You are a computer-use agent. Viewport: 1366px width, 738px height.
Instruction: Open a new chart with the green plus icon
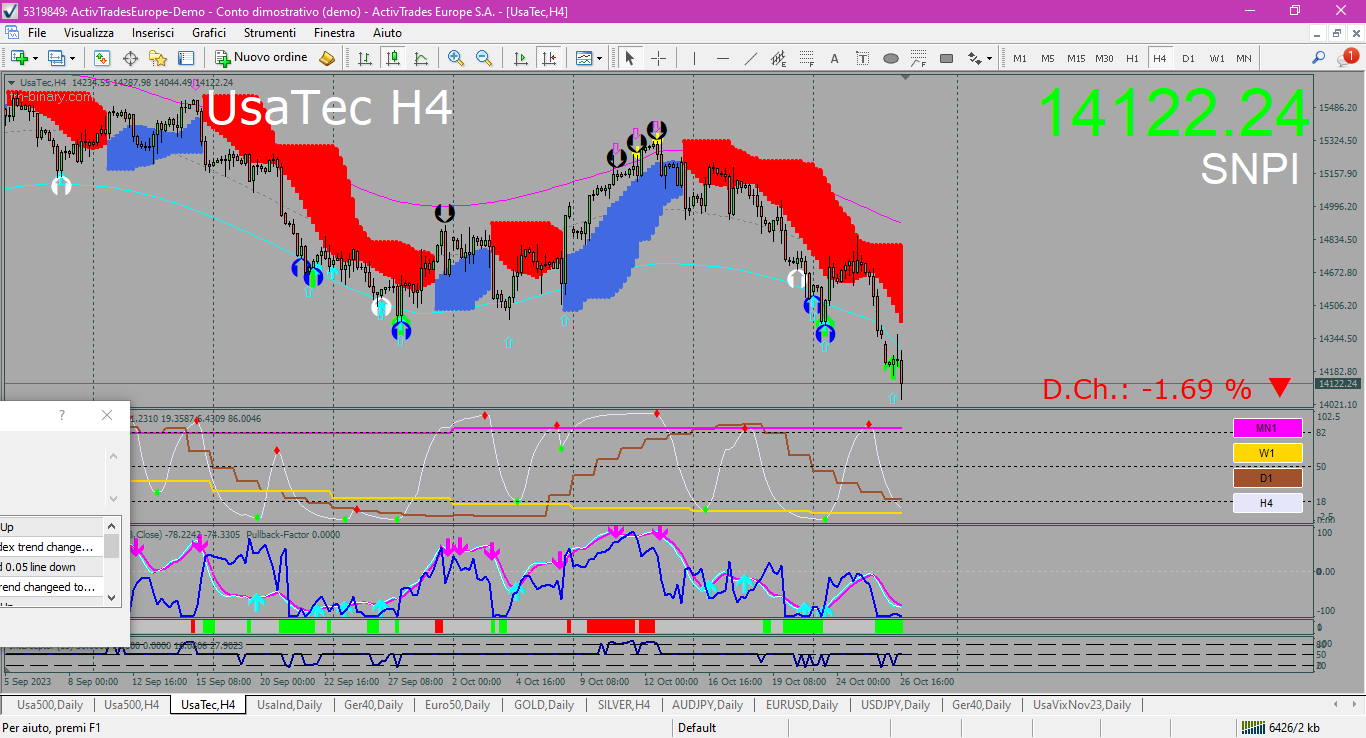[19, 58]
